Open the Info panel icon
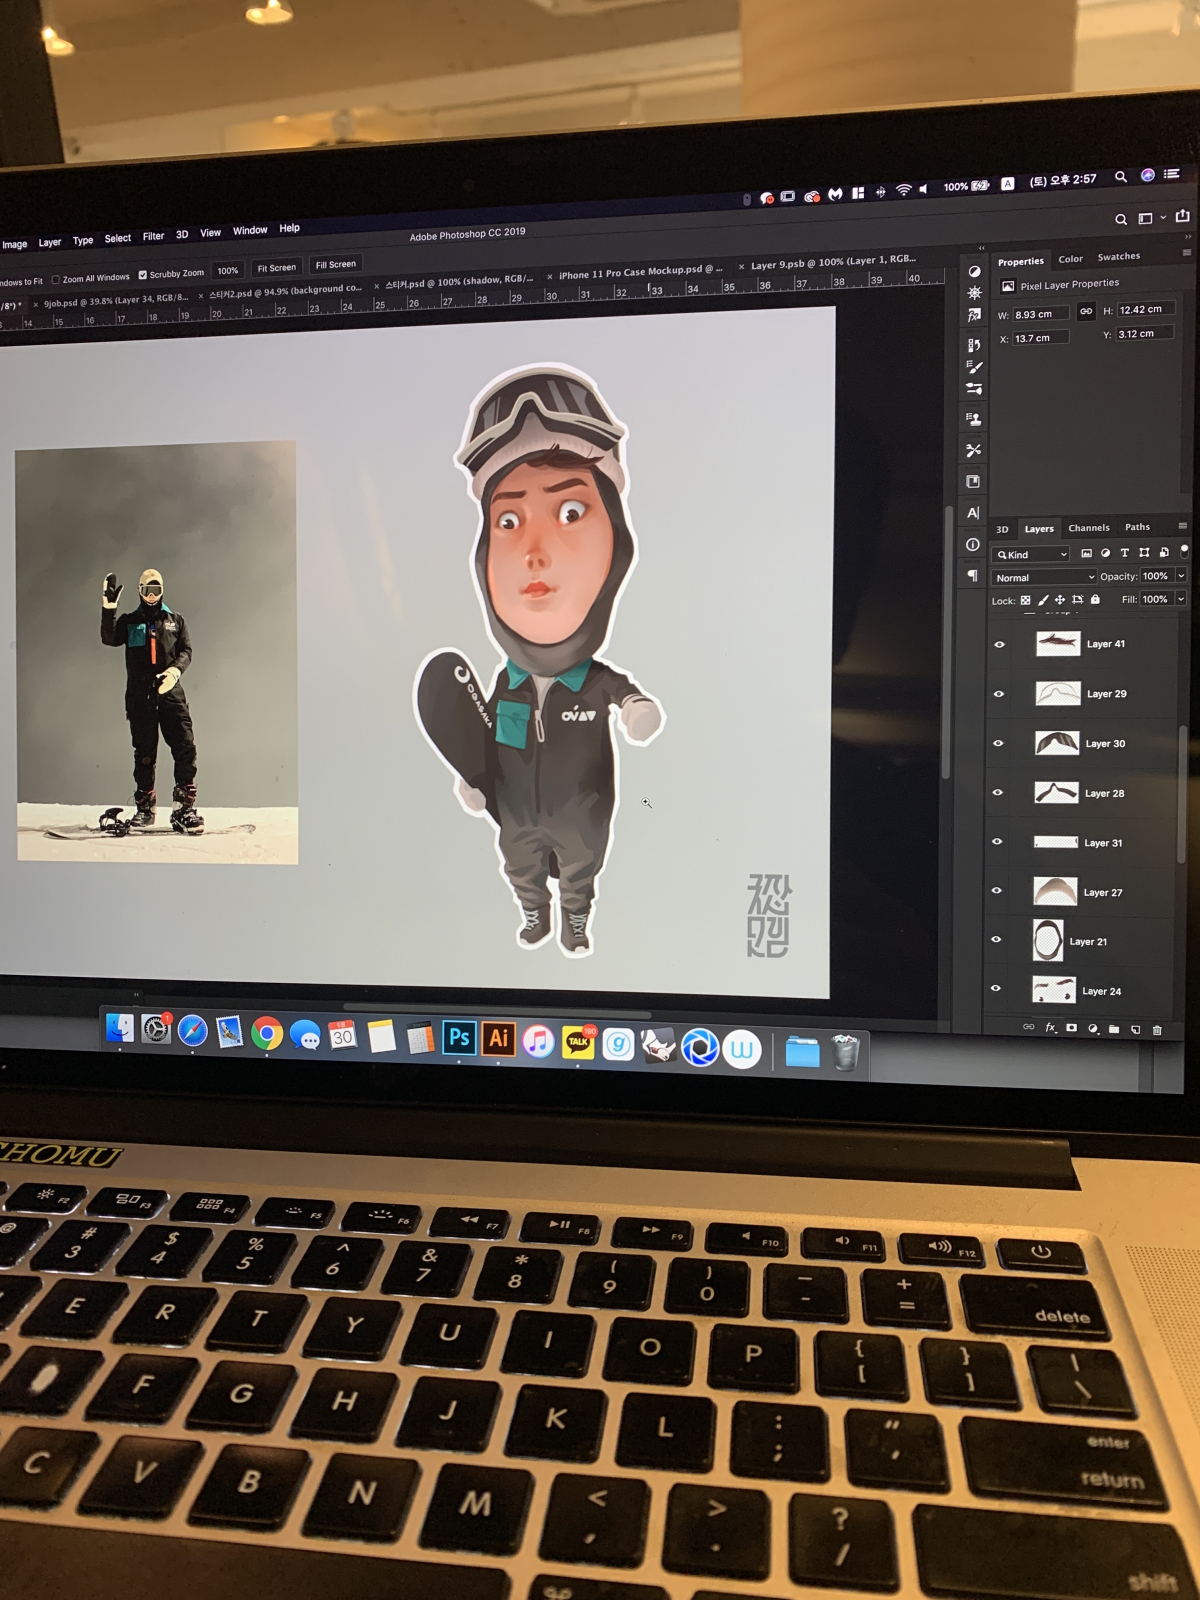 (973, 544)
